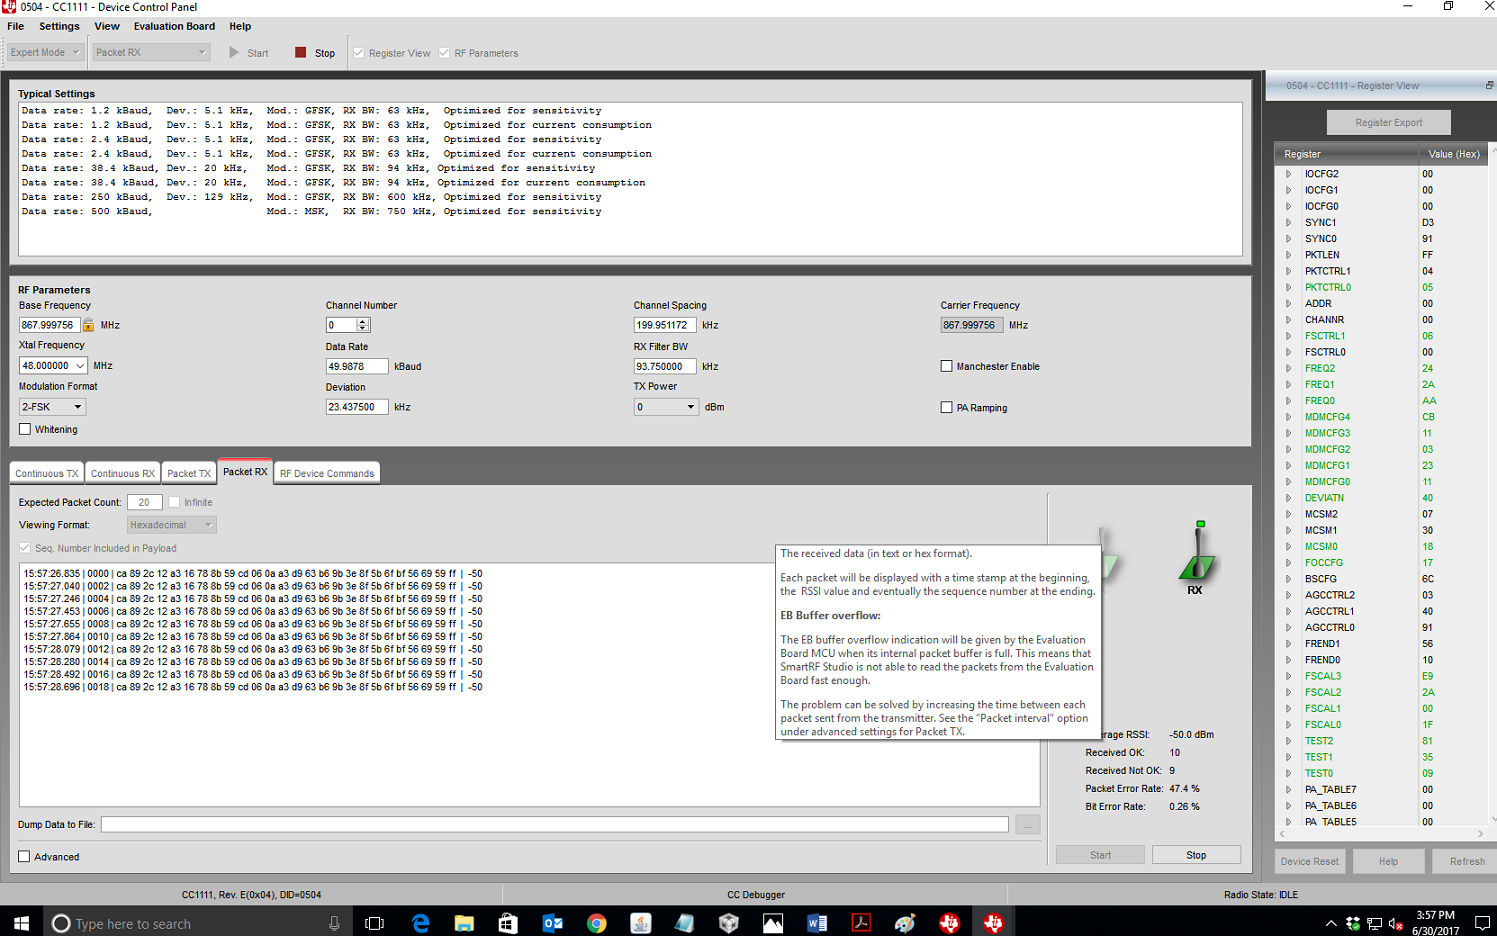Viewport: 1497px width, 936px height.
Task: Check the Advanced checkbox
Action: (24, 856)
